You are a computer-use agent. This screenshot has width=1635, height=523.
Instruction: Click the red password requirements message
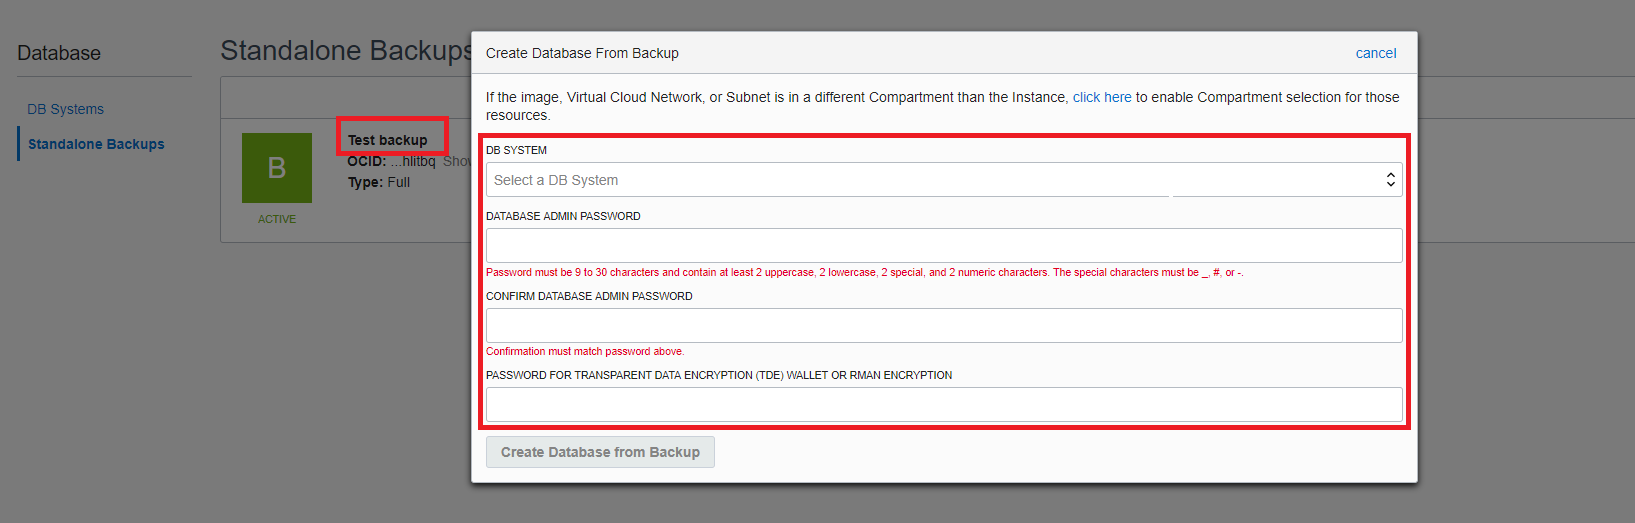point(864,272)
